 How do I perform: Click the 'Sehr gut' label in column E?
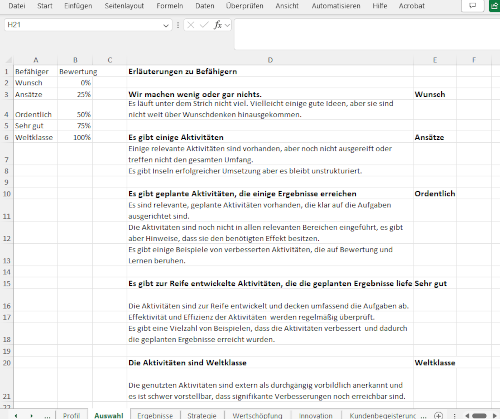pos(430,284)
